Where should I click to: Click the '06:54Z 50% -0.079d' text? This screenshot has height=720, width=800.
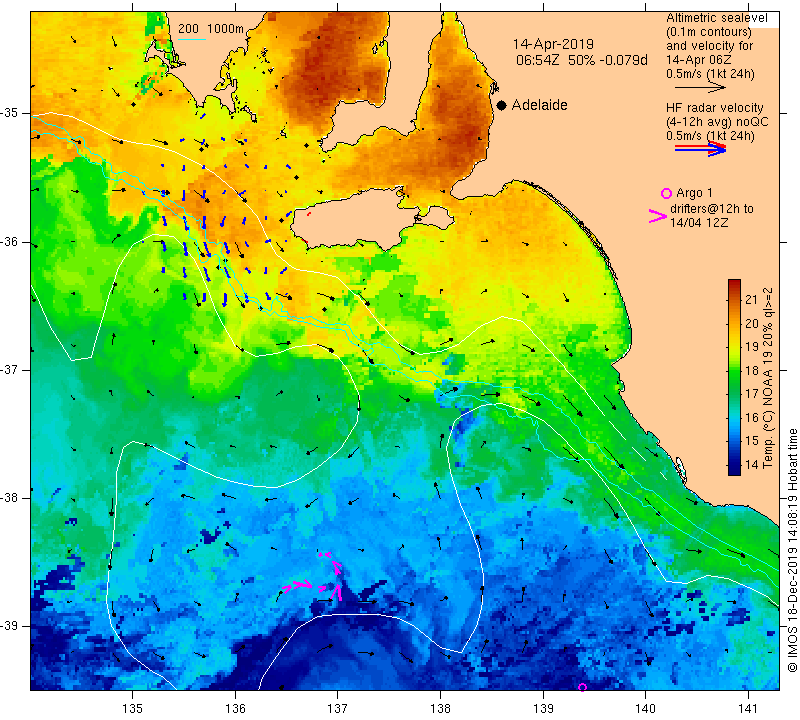click(582, 60)
